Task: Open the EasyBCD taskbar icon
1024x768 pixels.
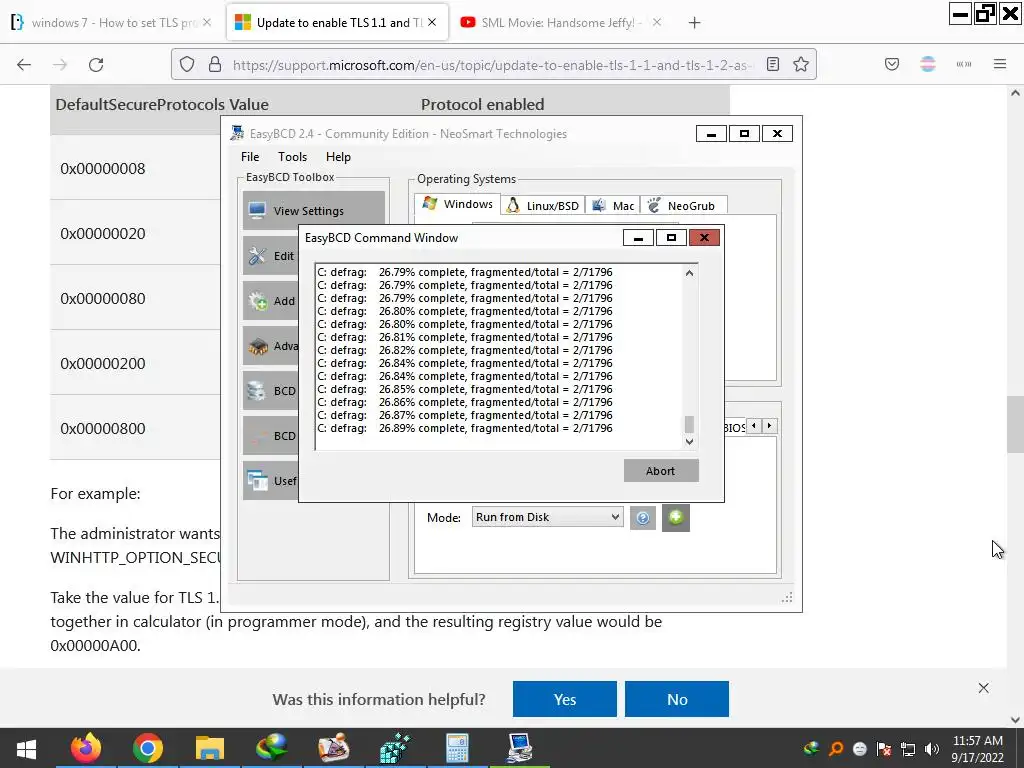Action: (x=520, y=748)
